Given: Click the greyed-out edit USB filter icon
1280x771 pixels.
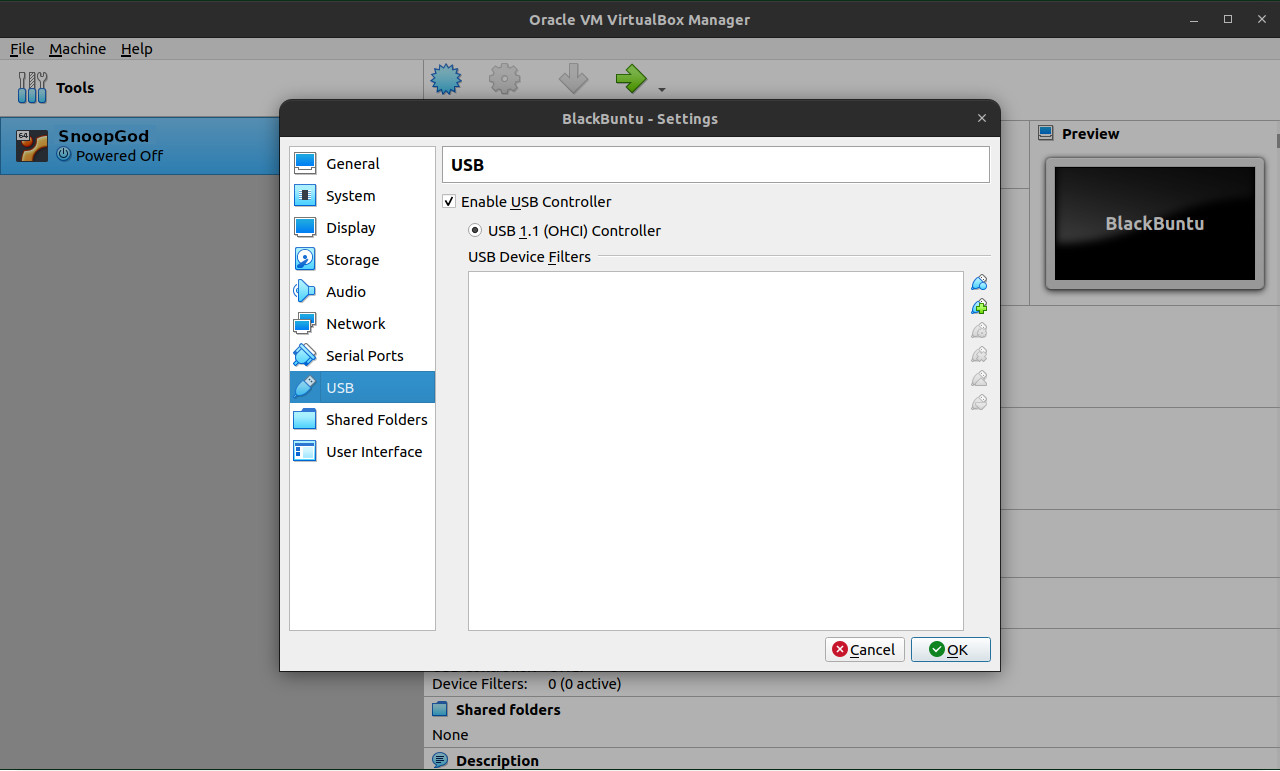Looking at the screenshot, I should (979, 331).
